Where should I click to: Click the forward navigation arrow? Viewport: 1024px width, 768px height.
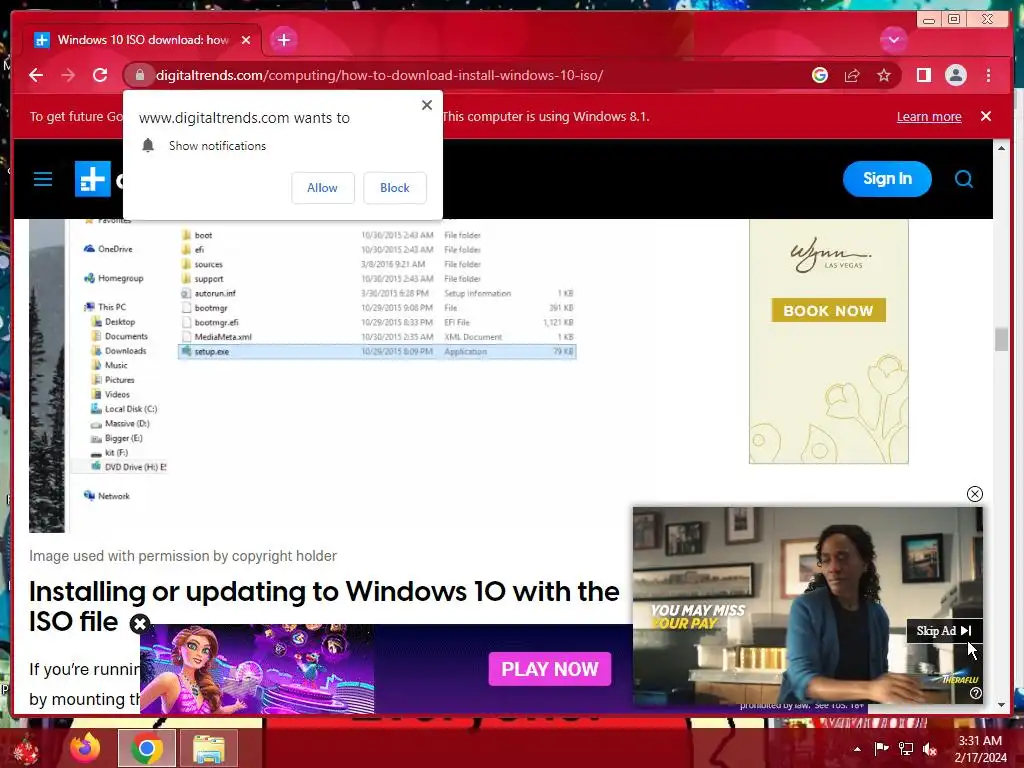tap(68, 75)
